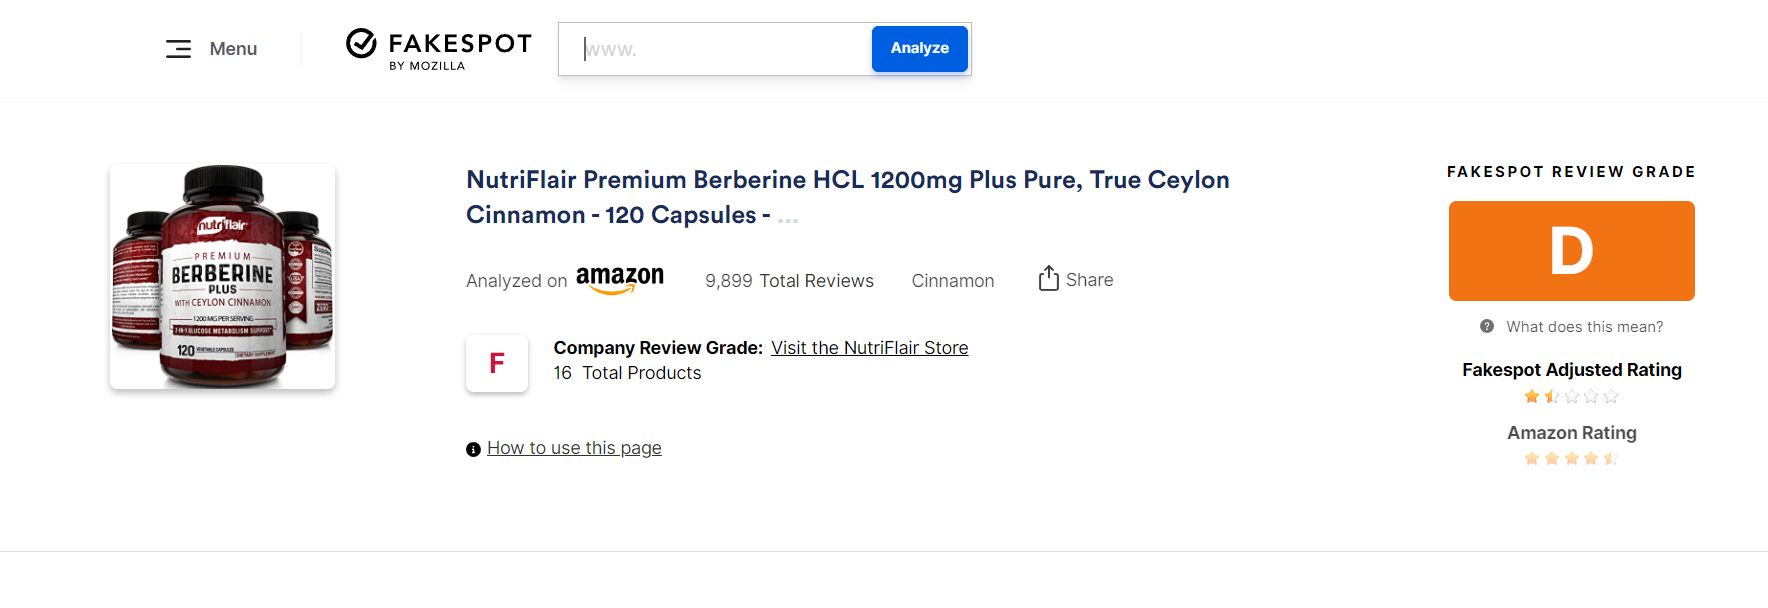Click the Fakespot Adjusted Rating stars
The image size is (1768, 608).
pyautogui.click(x=1571, y=397)
